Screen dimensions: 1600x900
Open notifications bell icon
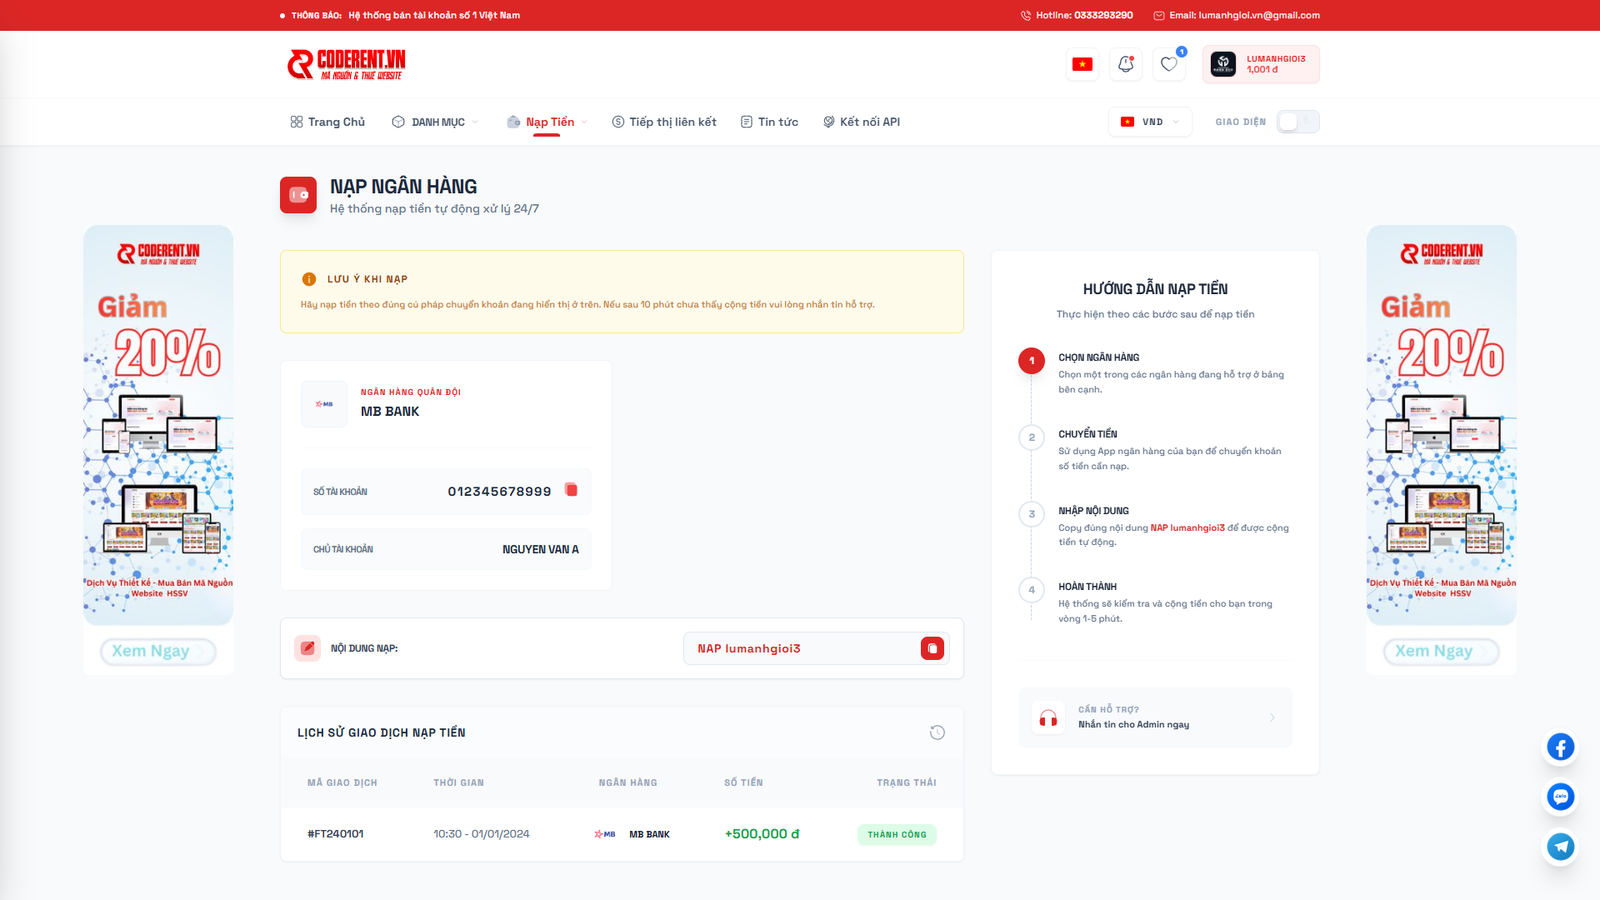click(x=1126, y=63)
